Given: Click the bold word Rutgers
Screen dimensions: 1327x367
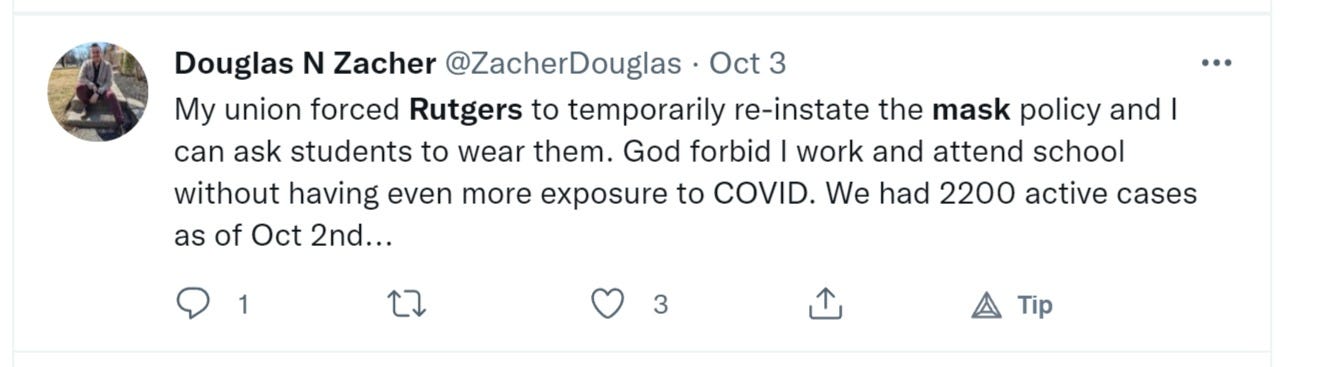Looking at the screenshot, I should pyautogui.click(x=466, y=109).
